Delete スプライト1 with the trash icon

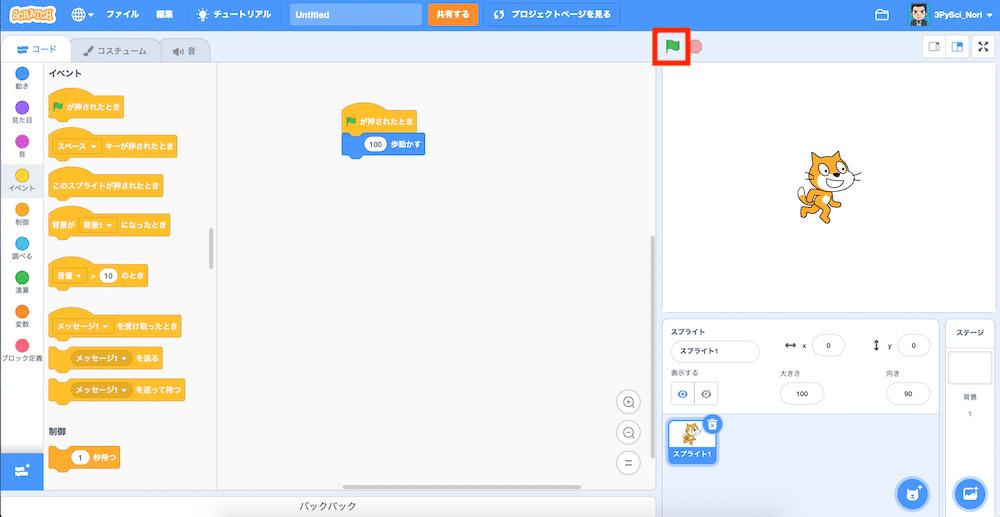point(713,425)
